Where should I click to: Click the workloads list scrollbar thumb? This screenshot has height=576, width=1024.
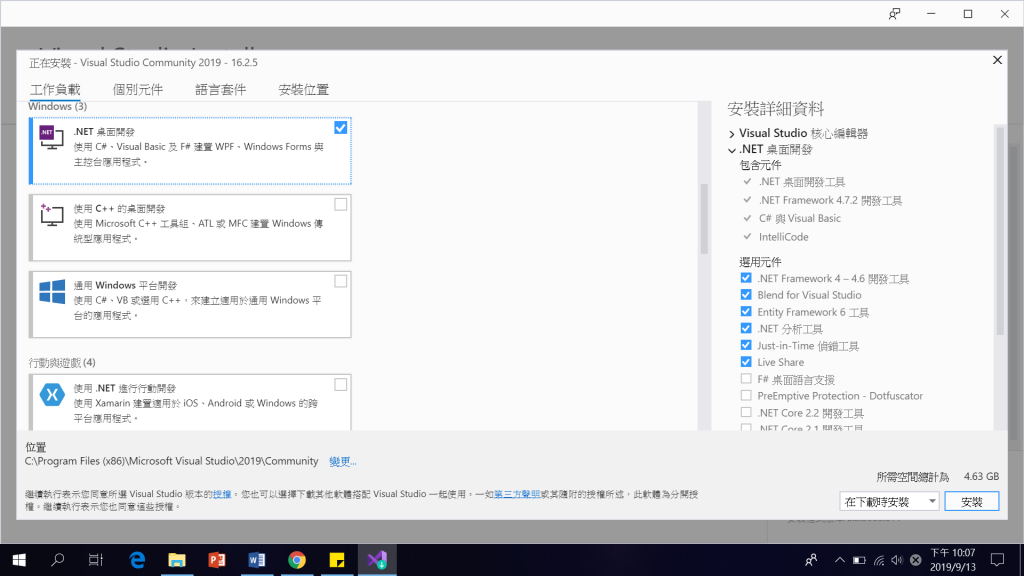coord(704,219)
